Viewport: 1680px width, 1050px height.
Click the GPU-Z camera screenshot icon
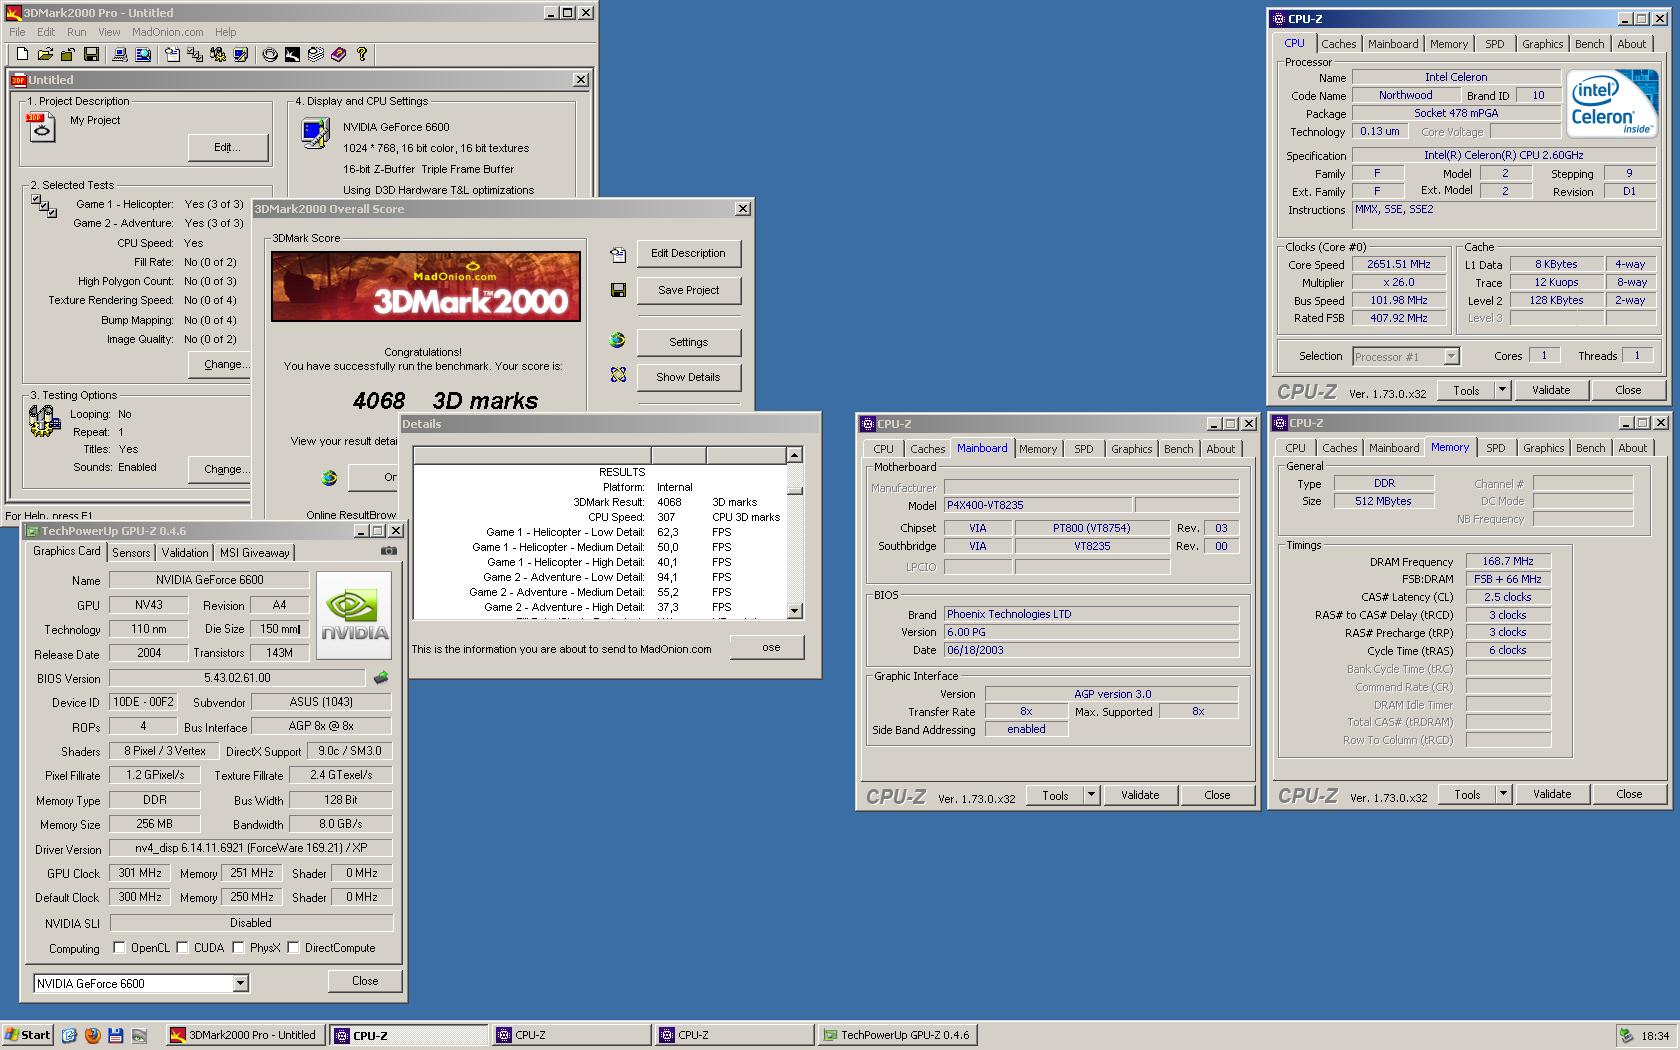tap(389, 551)
